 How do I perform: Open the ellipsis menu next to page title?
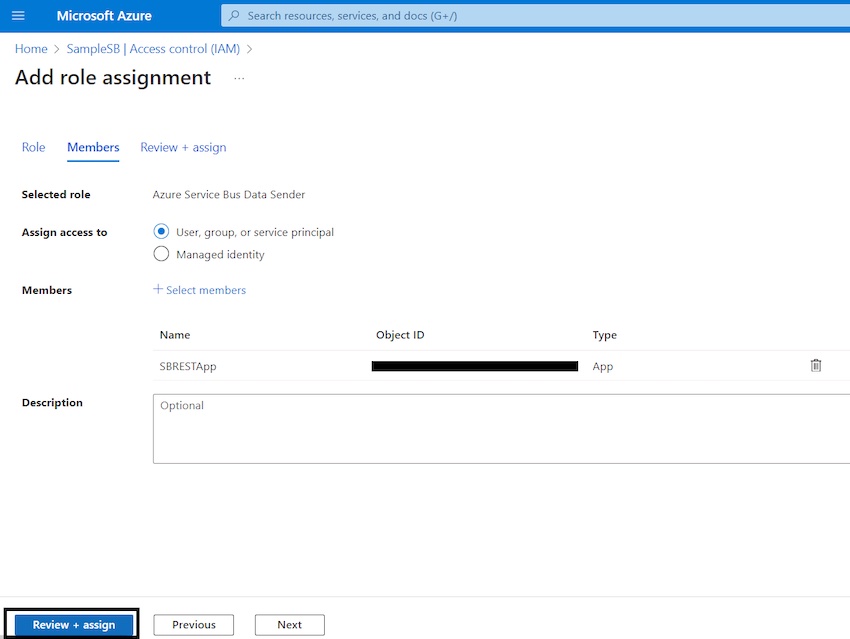point(238,77)
